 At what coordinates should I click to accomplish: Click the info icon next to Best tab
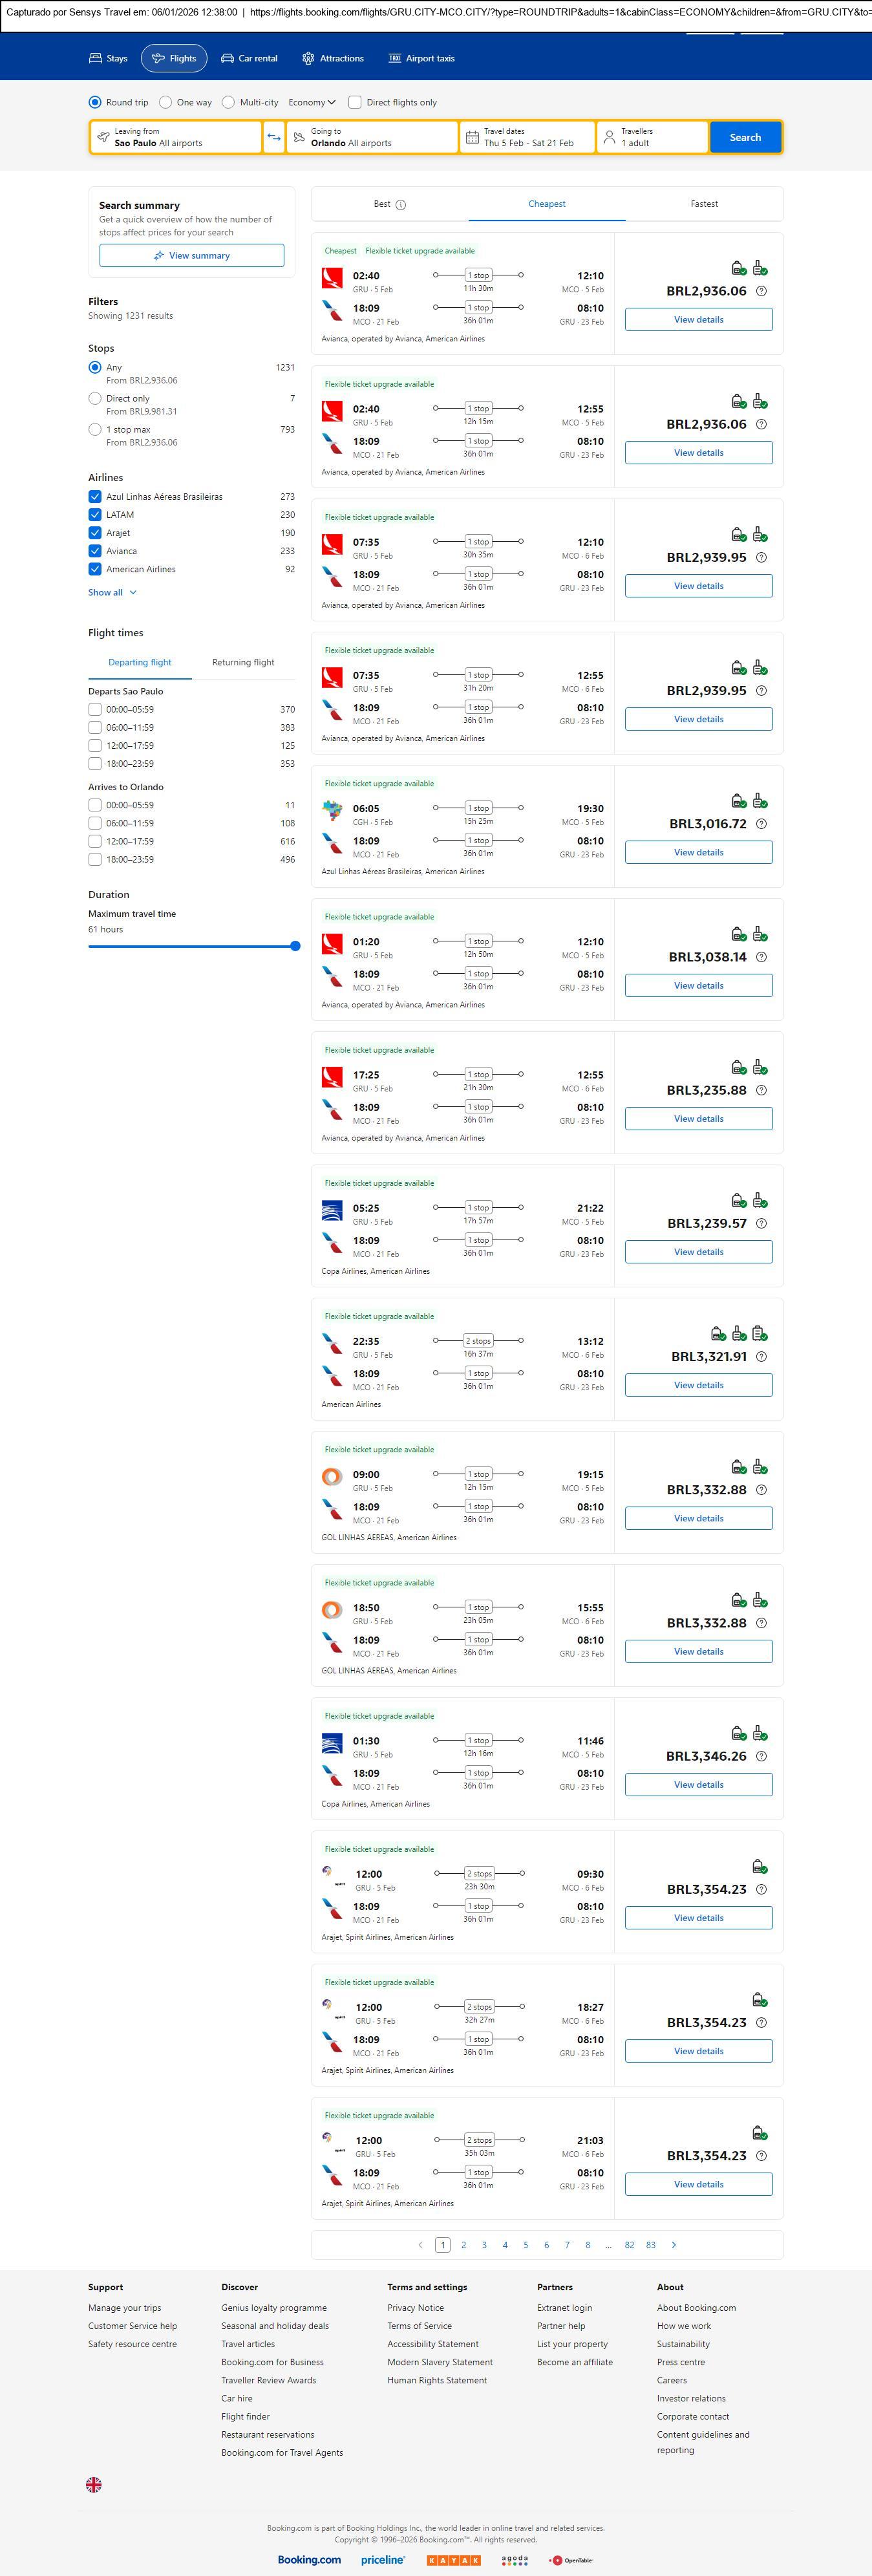coord(401,205)
